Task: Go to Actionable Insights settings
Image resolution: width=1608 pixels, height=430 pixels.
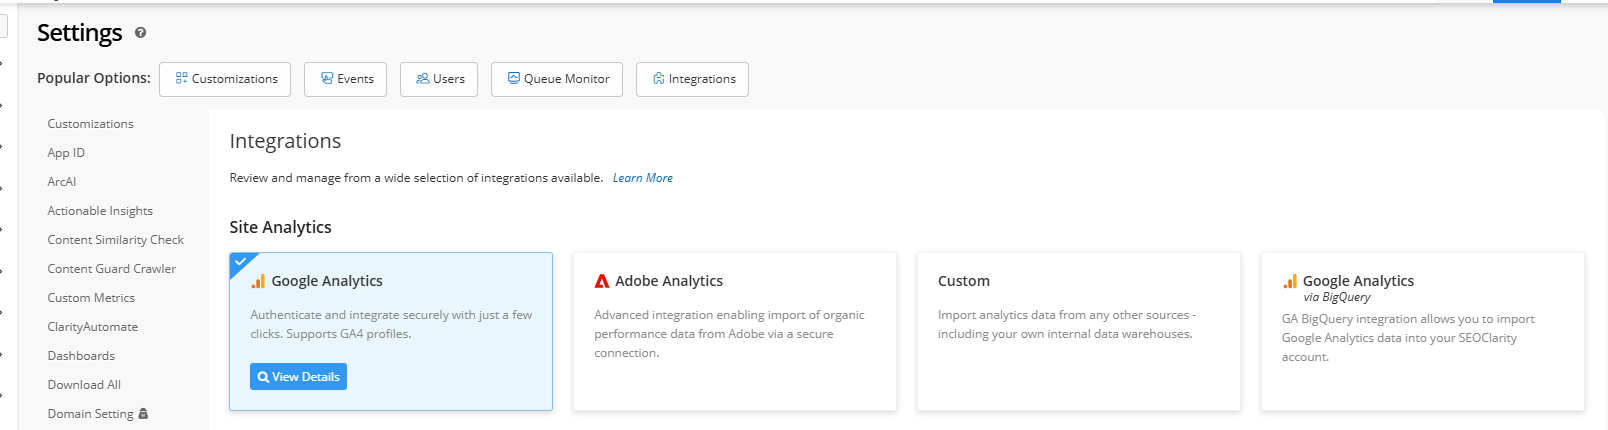Action: click(100, 211)
